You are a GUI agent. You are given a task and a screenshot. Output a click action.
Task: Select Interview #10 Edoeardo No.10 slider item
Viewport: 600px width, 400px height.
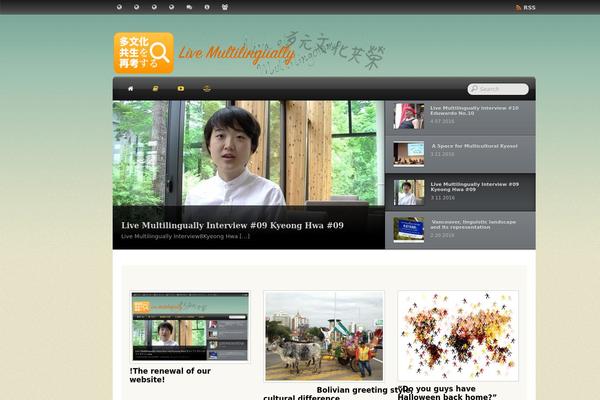click(460, 116)
